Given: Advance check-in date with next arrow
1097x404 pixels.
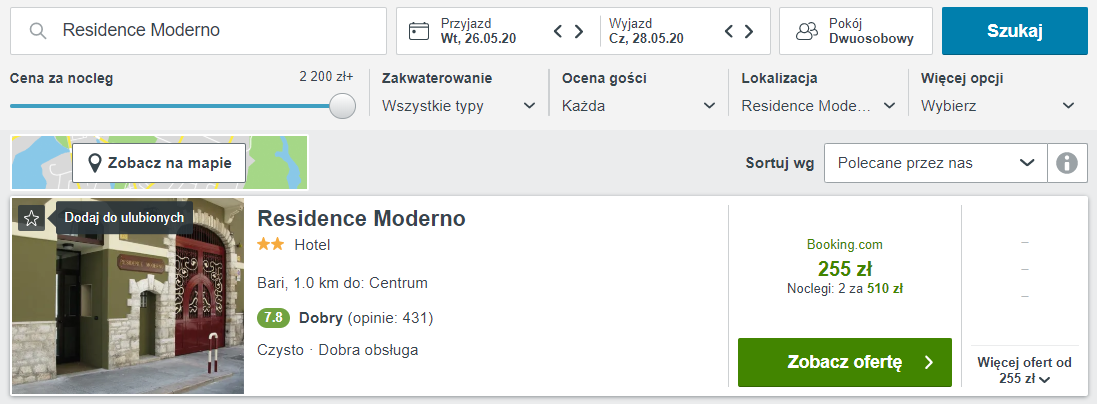Looking at the screenshot, I should [x=579, y=31].
